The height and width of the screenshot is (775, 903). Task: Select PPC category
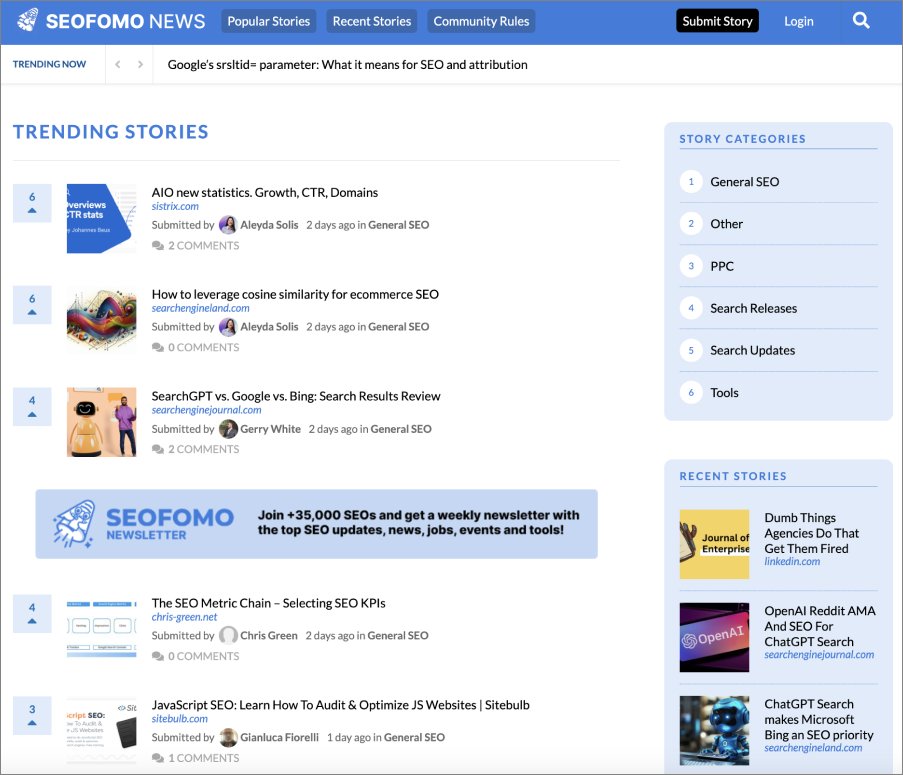[x=722, y=266]
